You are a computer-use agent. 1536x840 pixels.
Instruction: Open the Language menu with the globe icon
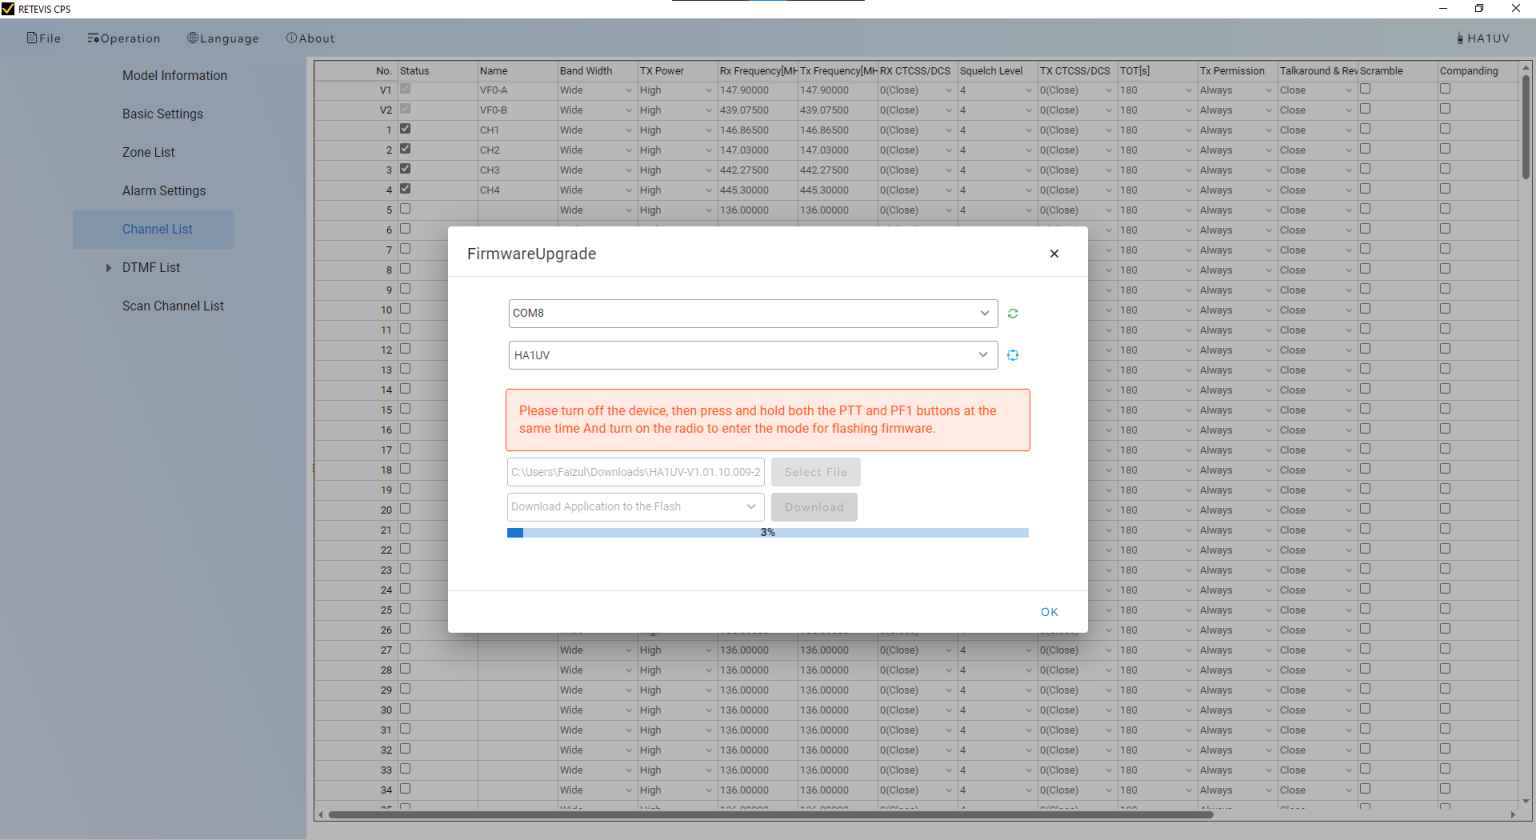tap(223, 38)
